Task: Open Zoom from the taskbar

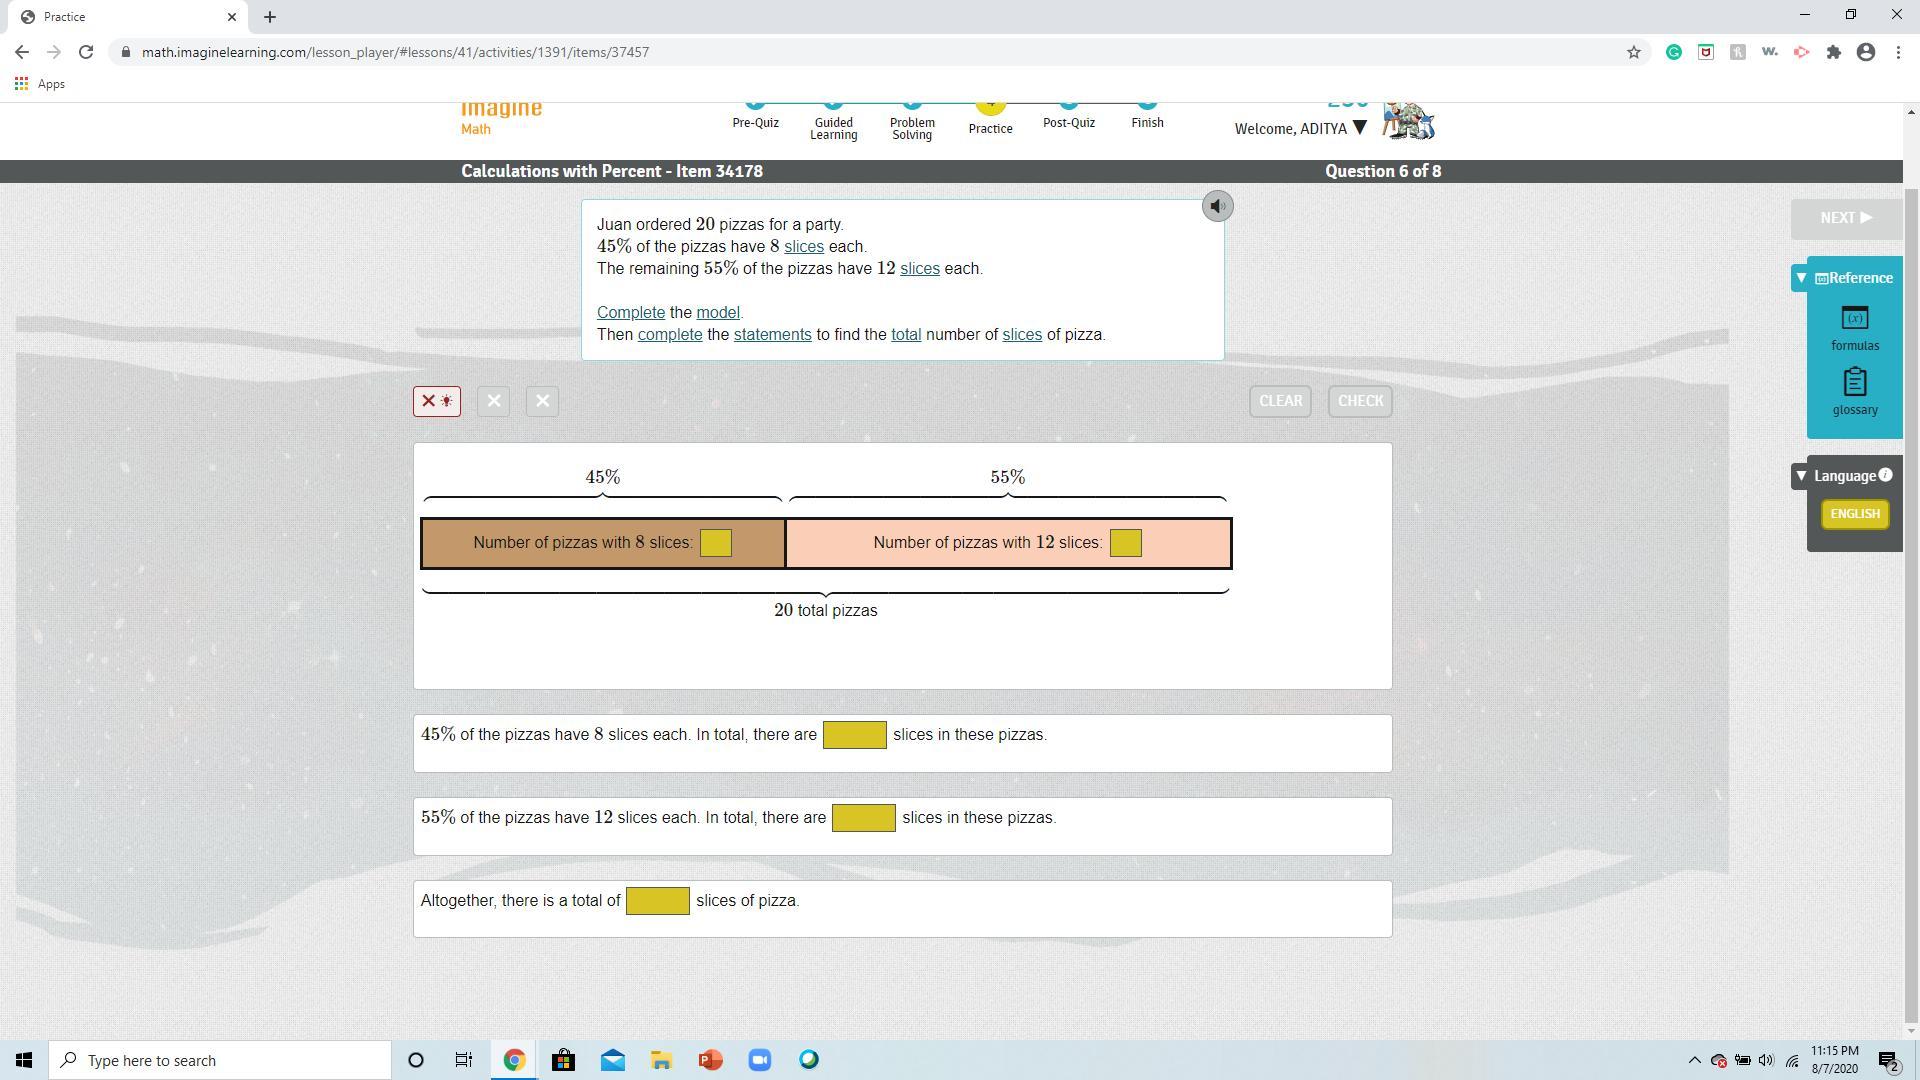Action: (760, 1060)
